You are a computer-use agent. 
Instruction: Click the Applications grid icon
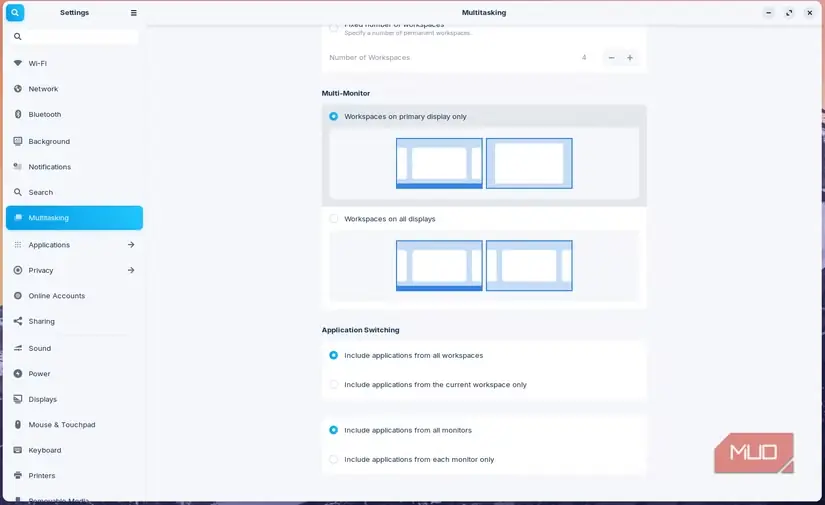[x=18, y=245]
